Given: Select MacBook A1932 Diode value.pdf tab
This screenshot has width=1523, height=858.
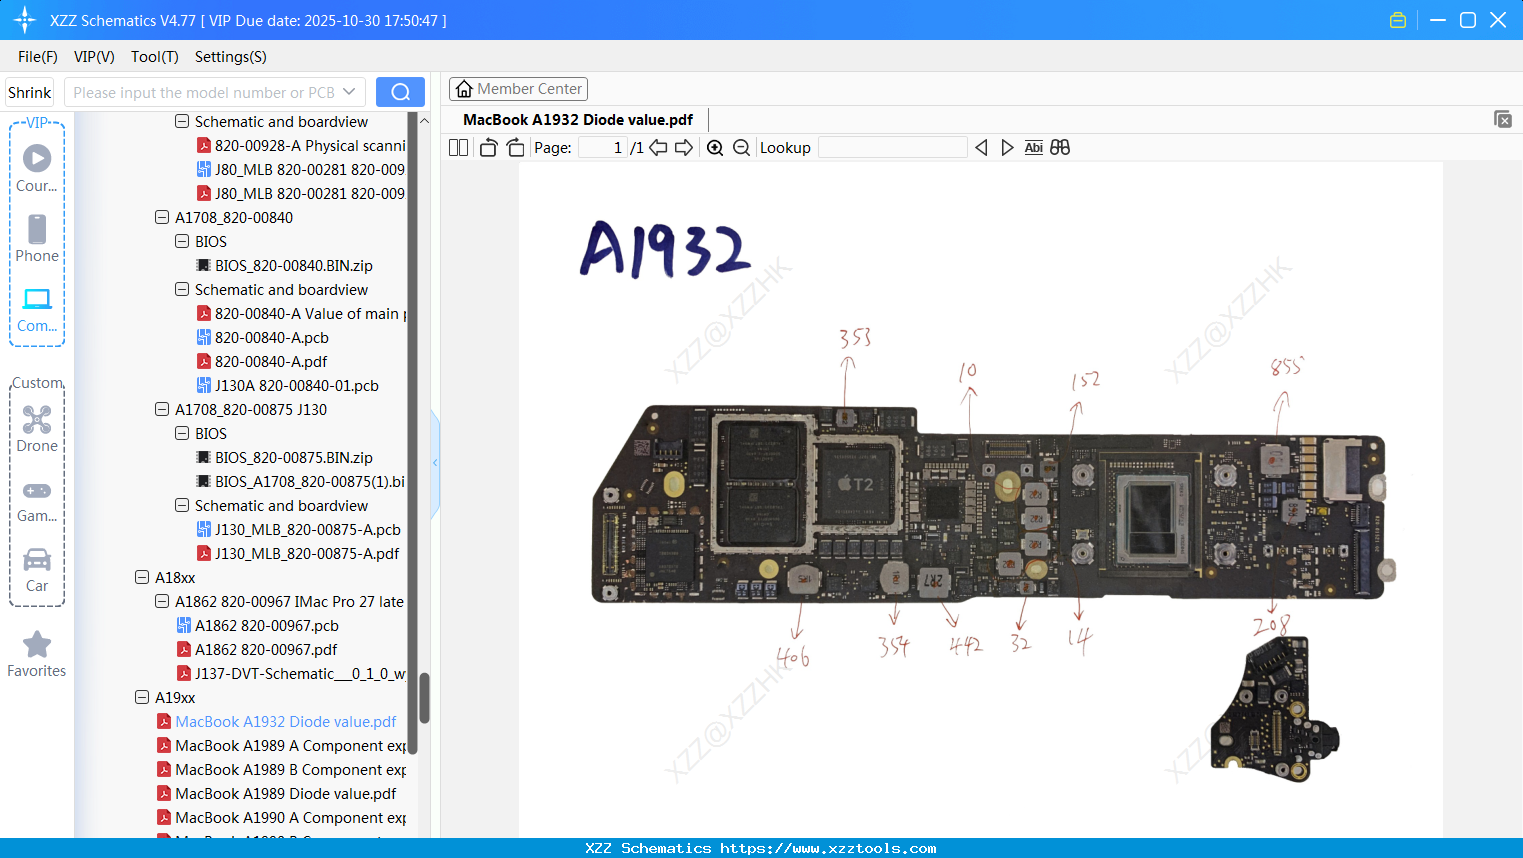Looking at the screenshot, I should (578, 120).
